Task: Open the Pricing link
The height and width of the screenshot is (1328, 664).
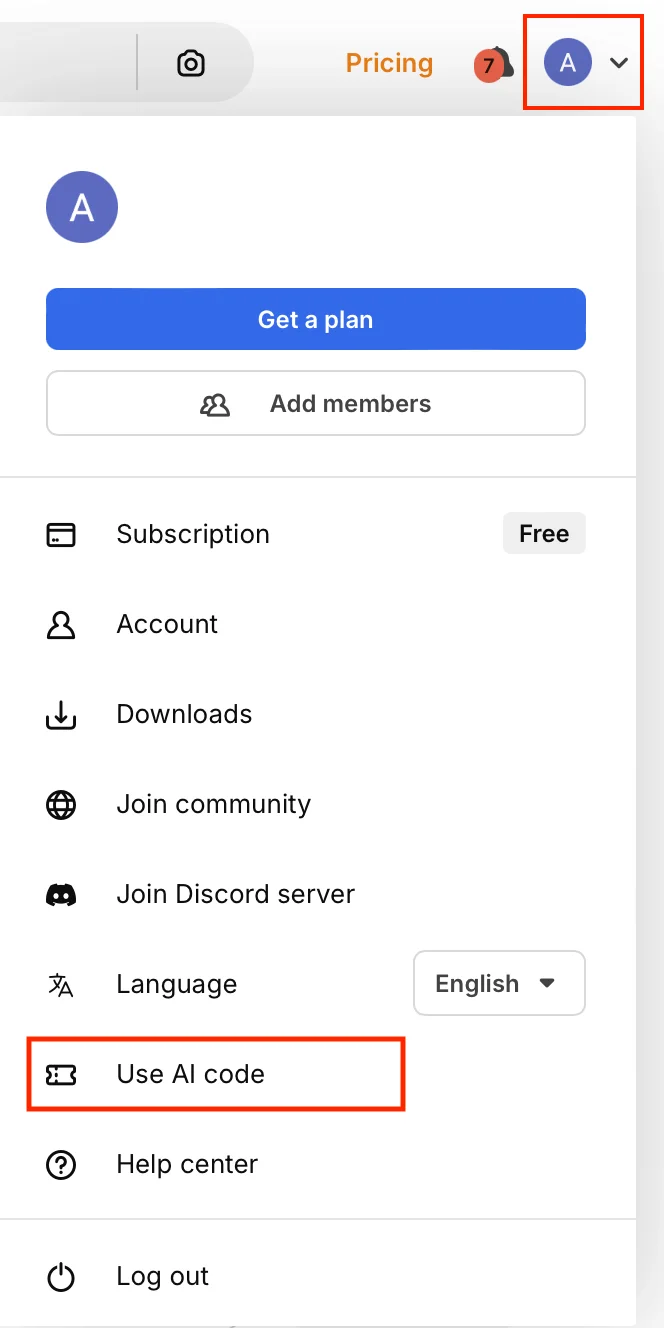Action: 389,64
